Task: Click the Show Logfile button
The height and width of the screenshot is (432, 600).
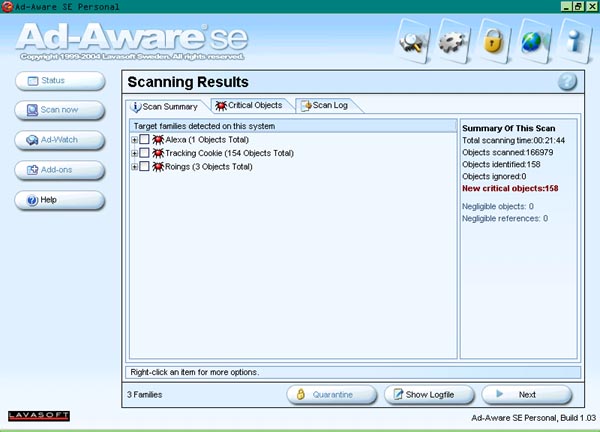Action: tap(429, 395)
